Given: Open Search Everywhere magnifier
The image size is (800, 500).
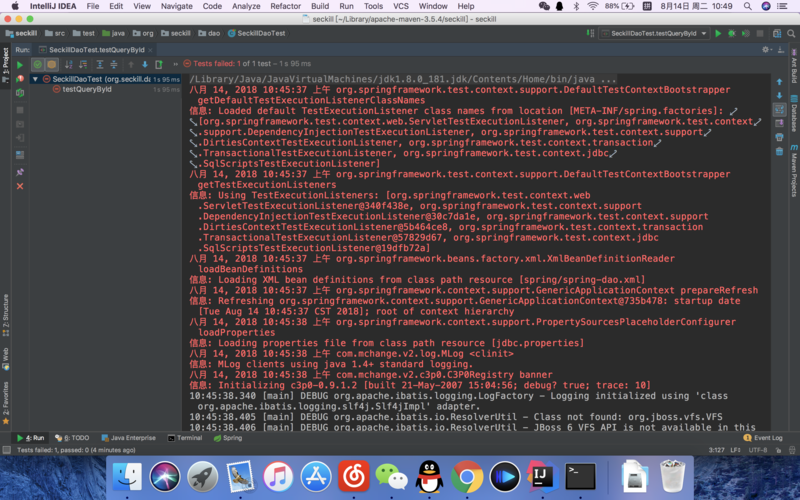Looking at the screenshot, I should click(x=791, y=33).
